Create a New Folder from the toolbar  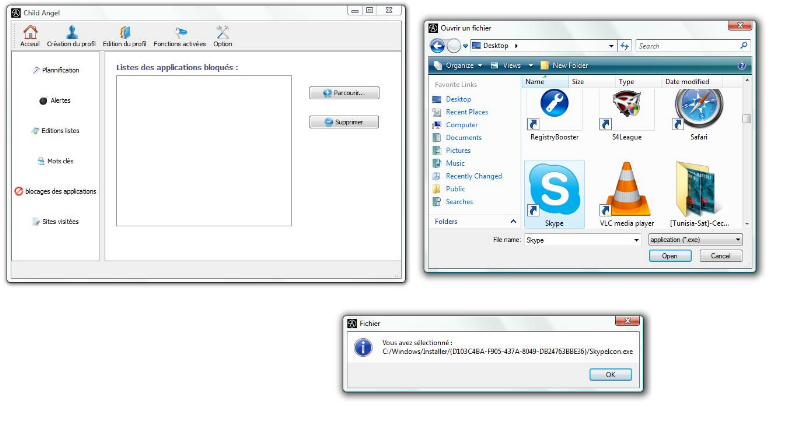[x=564, y=65]
